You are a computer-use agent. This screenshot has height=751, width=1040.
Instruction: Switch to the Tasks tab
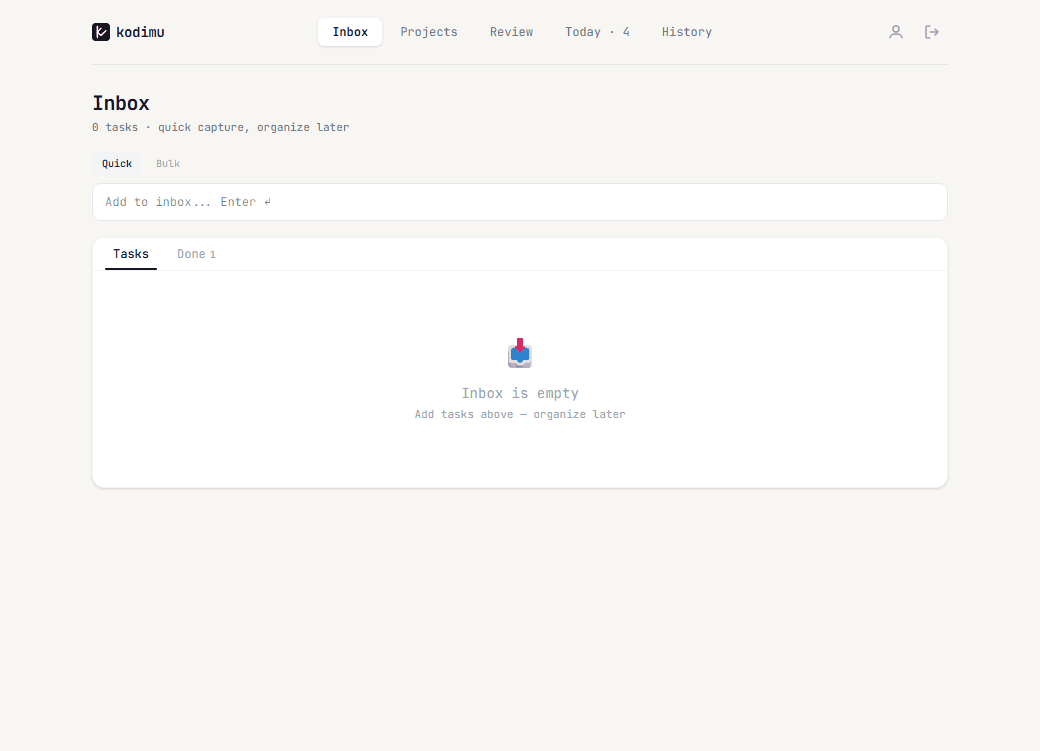click(x=131, y=254)
